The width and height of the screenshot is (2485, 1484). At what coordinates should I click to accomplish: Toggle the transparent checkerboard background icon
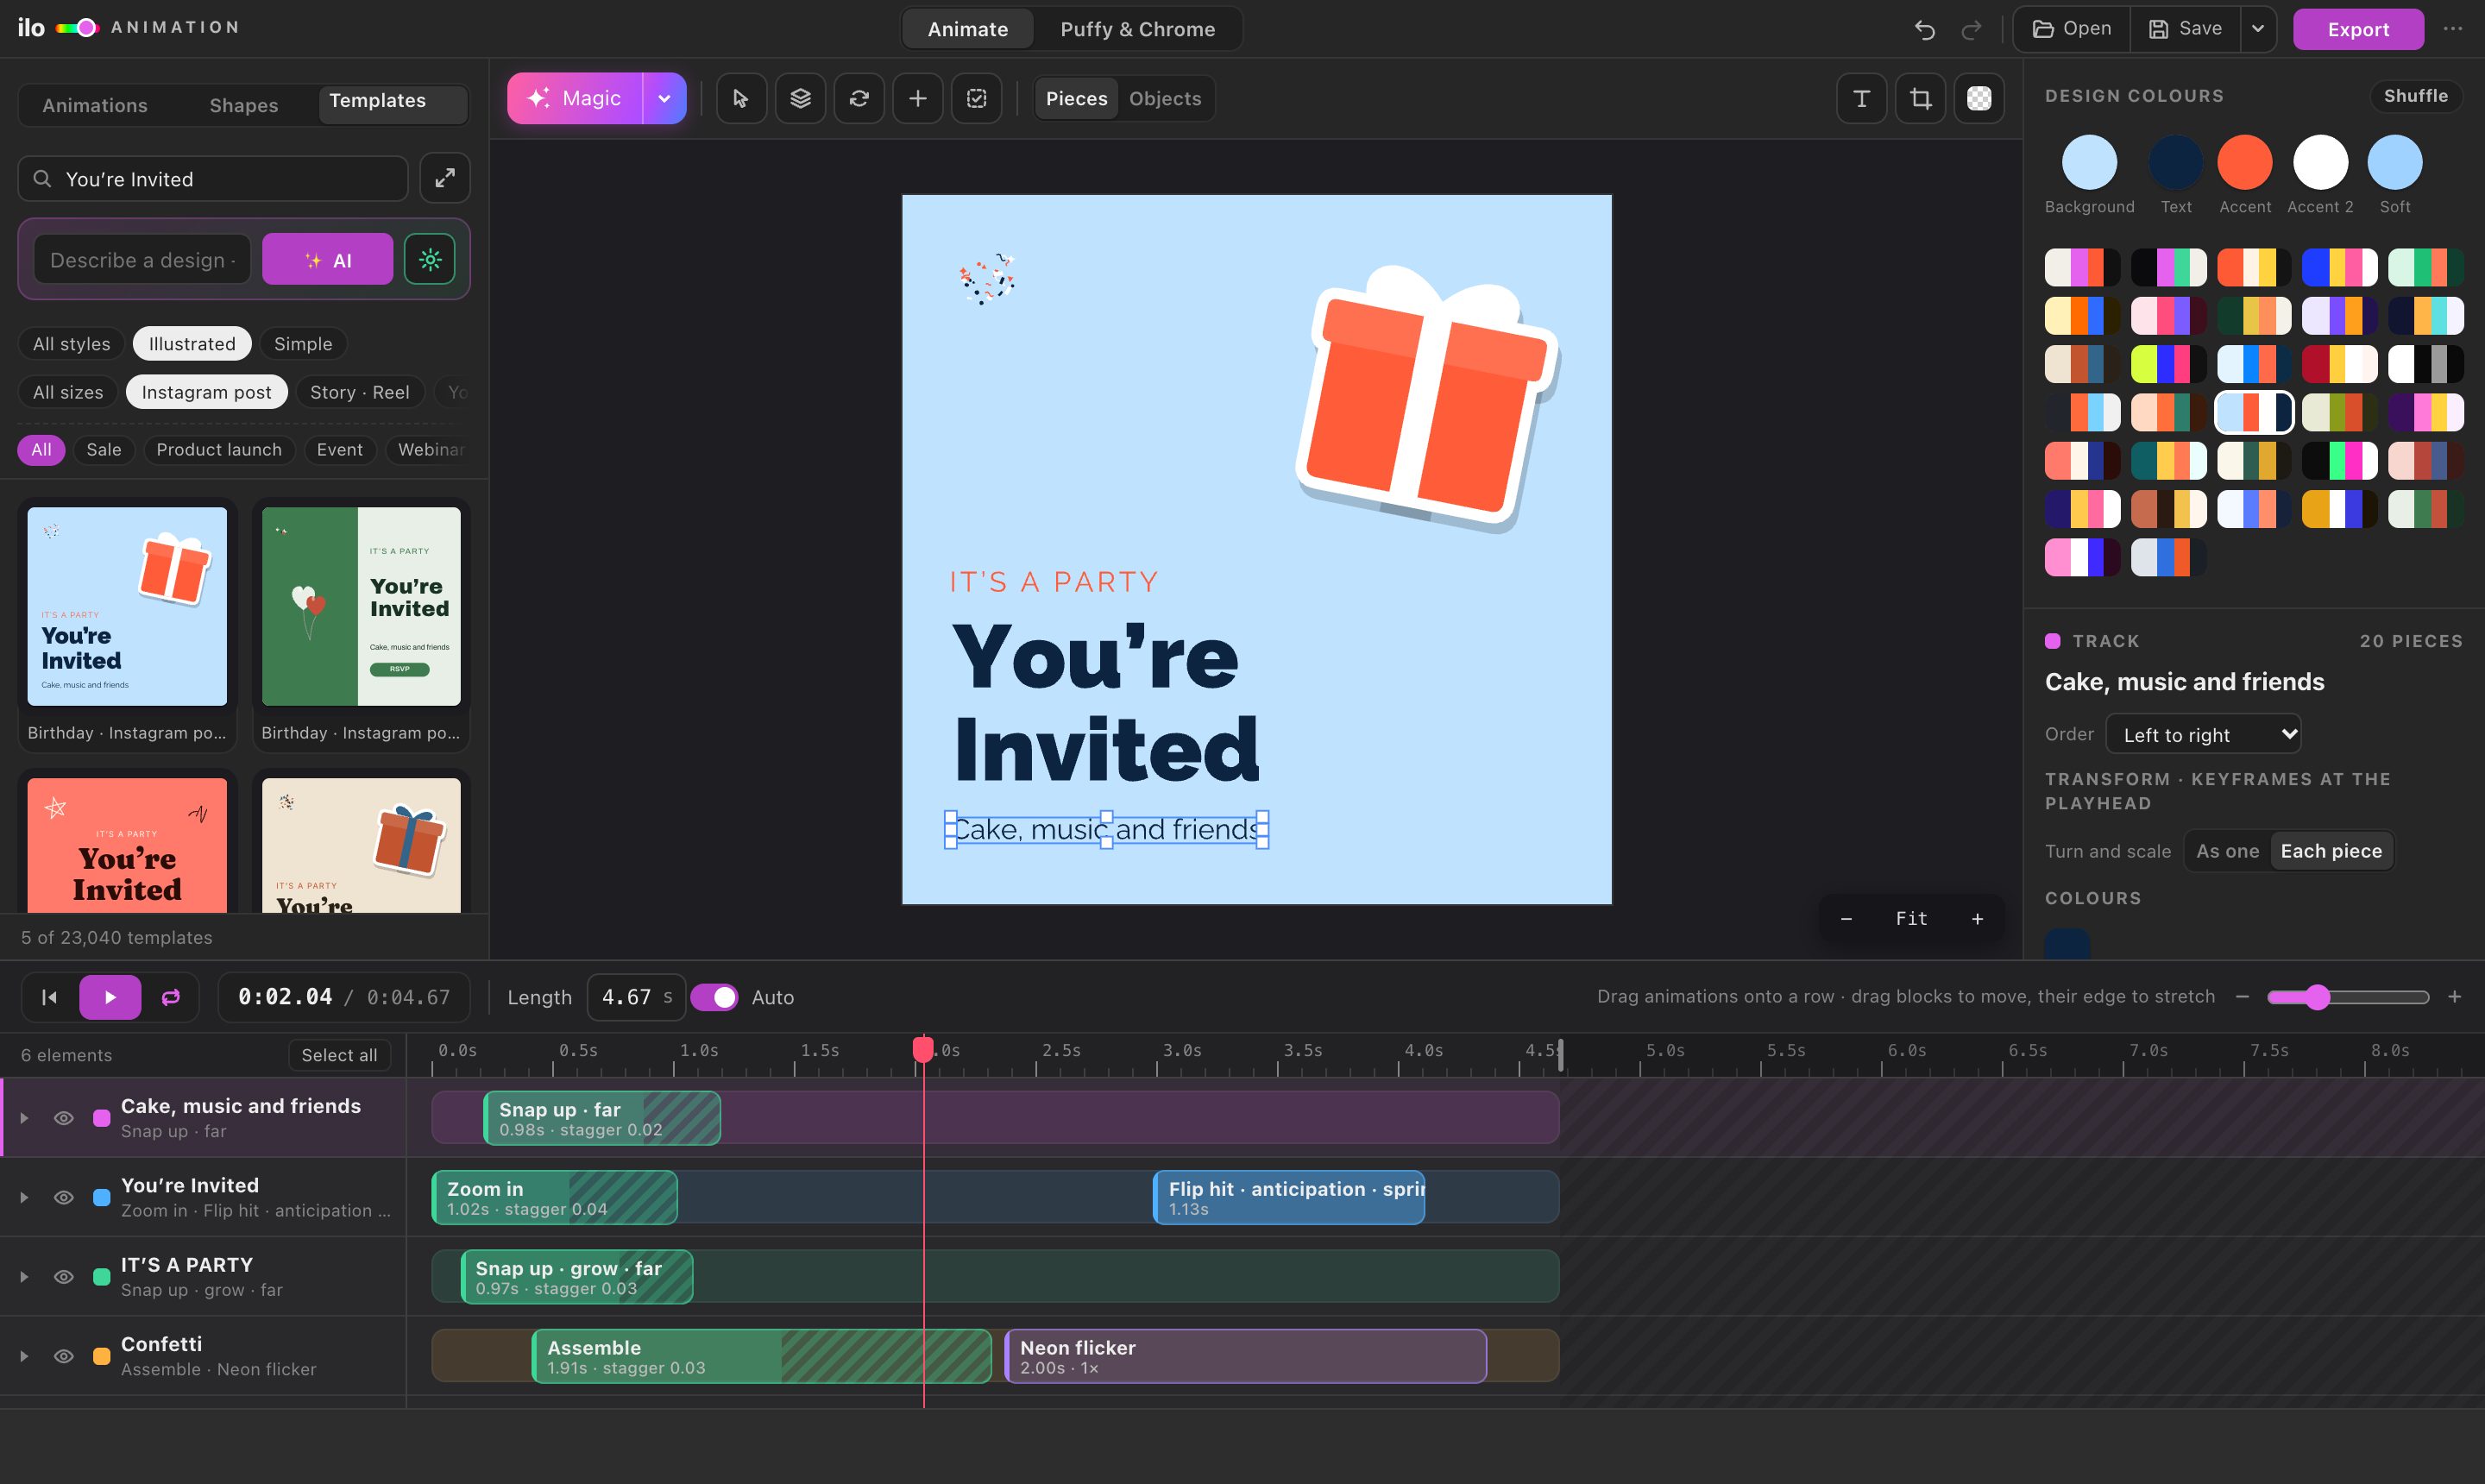pyautogui.click(x=1979, y=98)
